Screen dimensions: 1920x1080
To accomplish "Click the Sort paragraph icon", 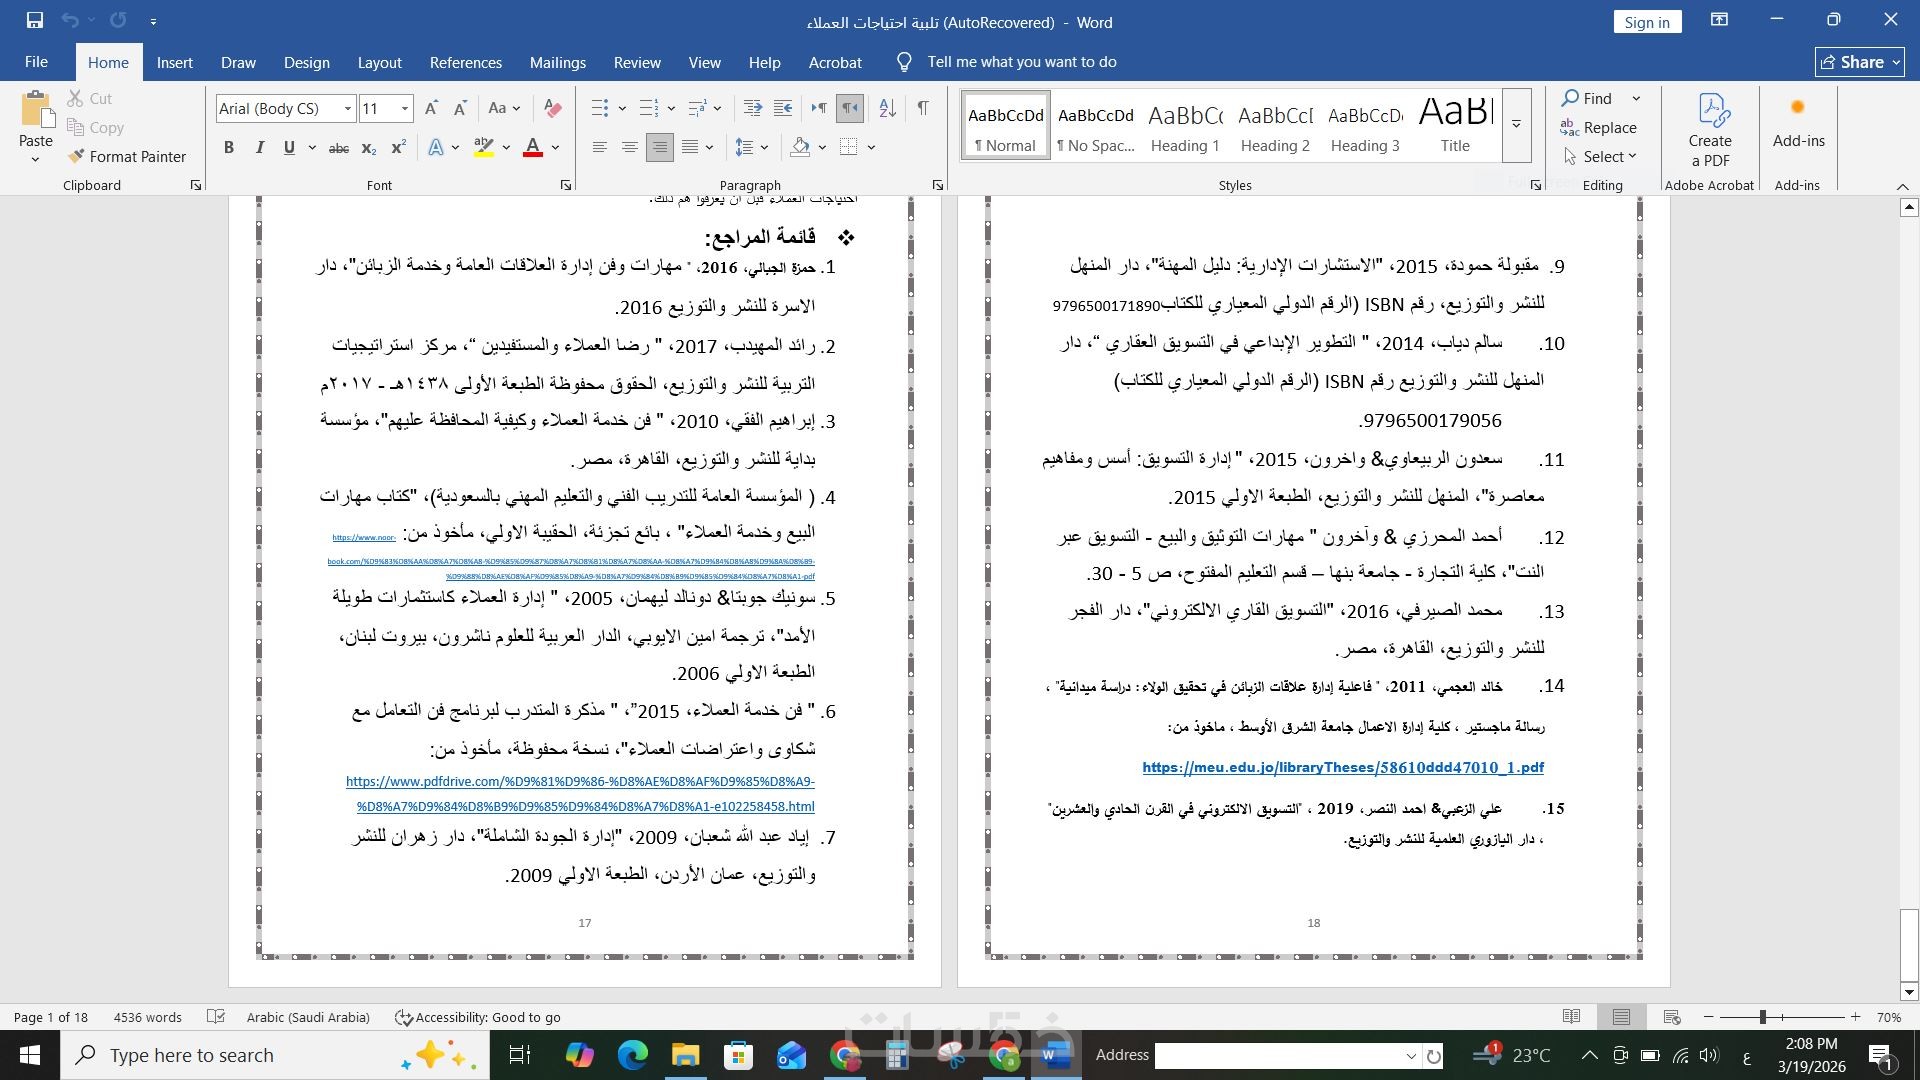I will 887,108.
